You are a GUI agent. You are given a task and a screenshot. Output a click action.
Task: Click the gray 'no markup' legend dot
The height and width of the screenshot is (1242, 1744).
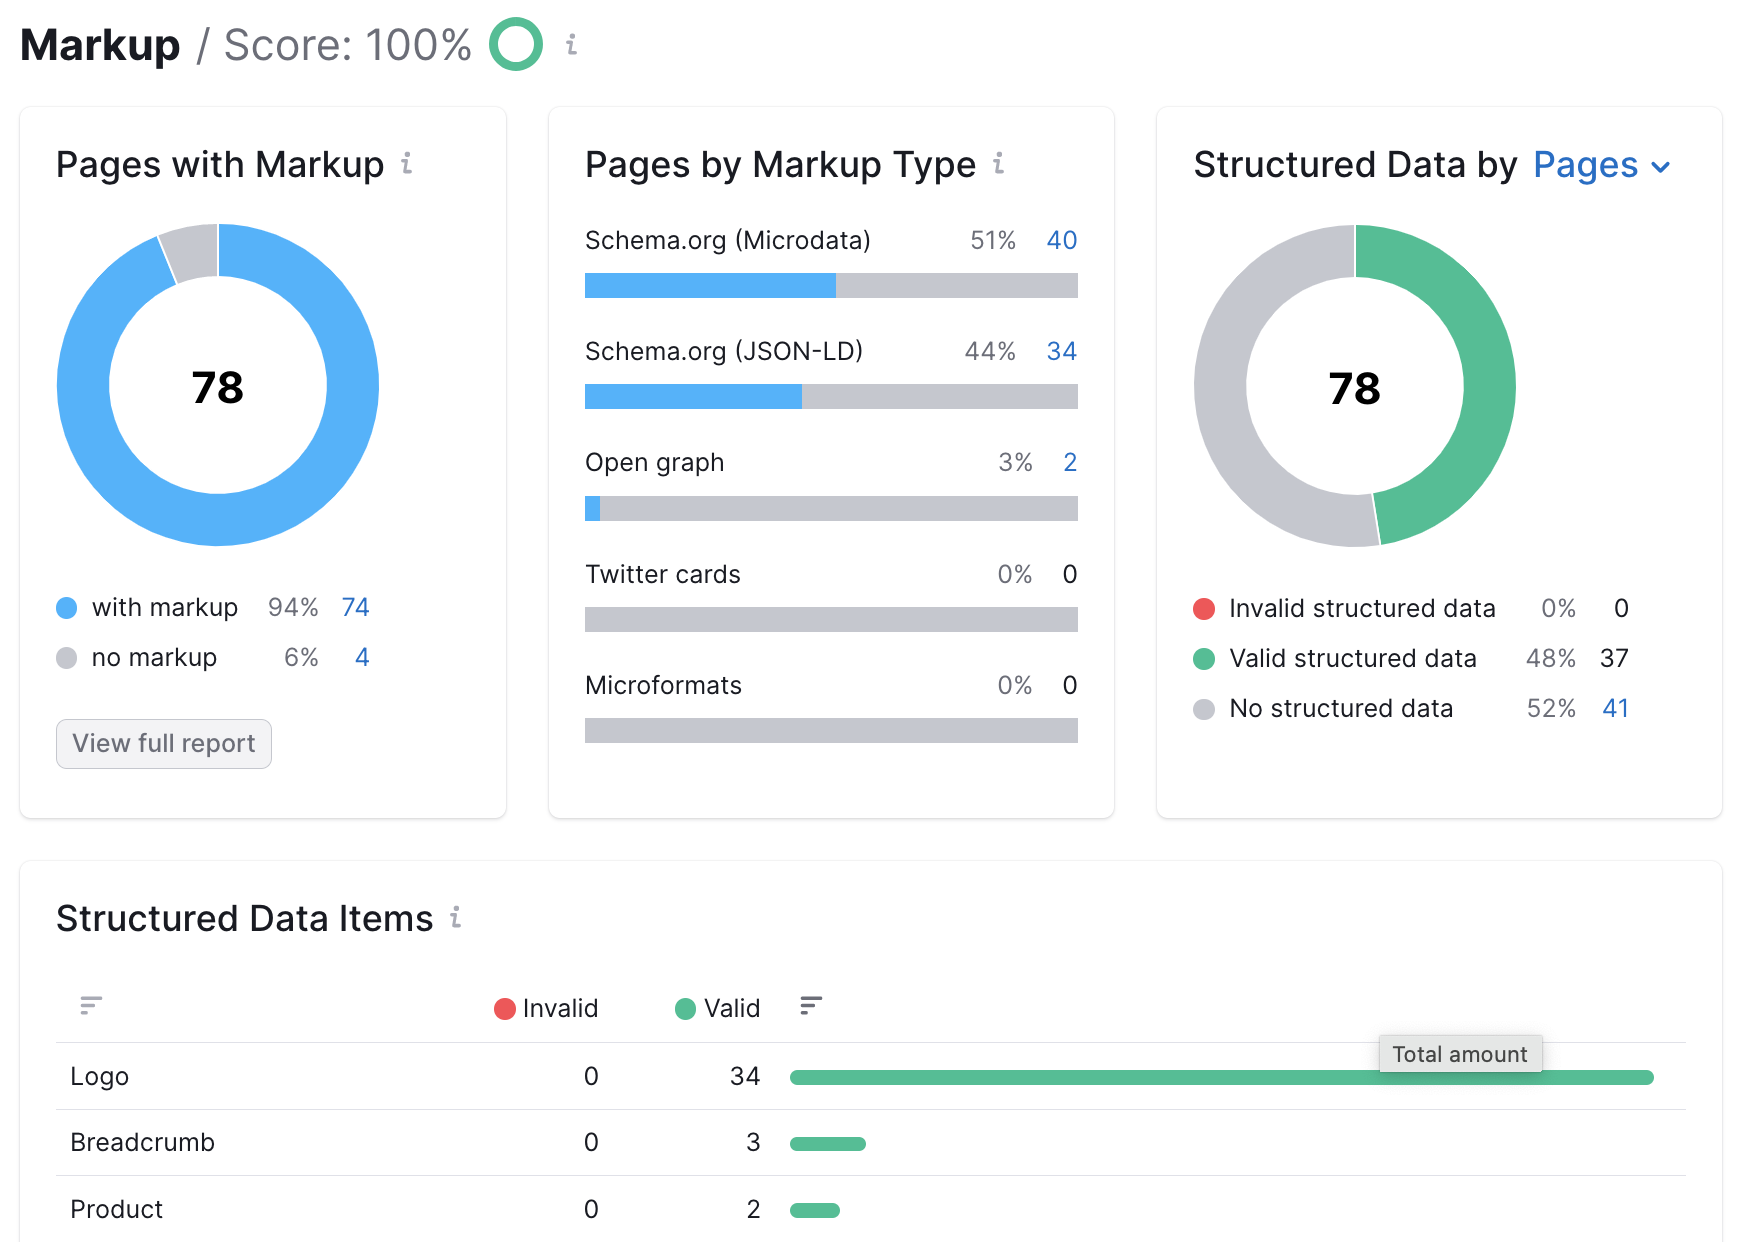point(67,658)
